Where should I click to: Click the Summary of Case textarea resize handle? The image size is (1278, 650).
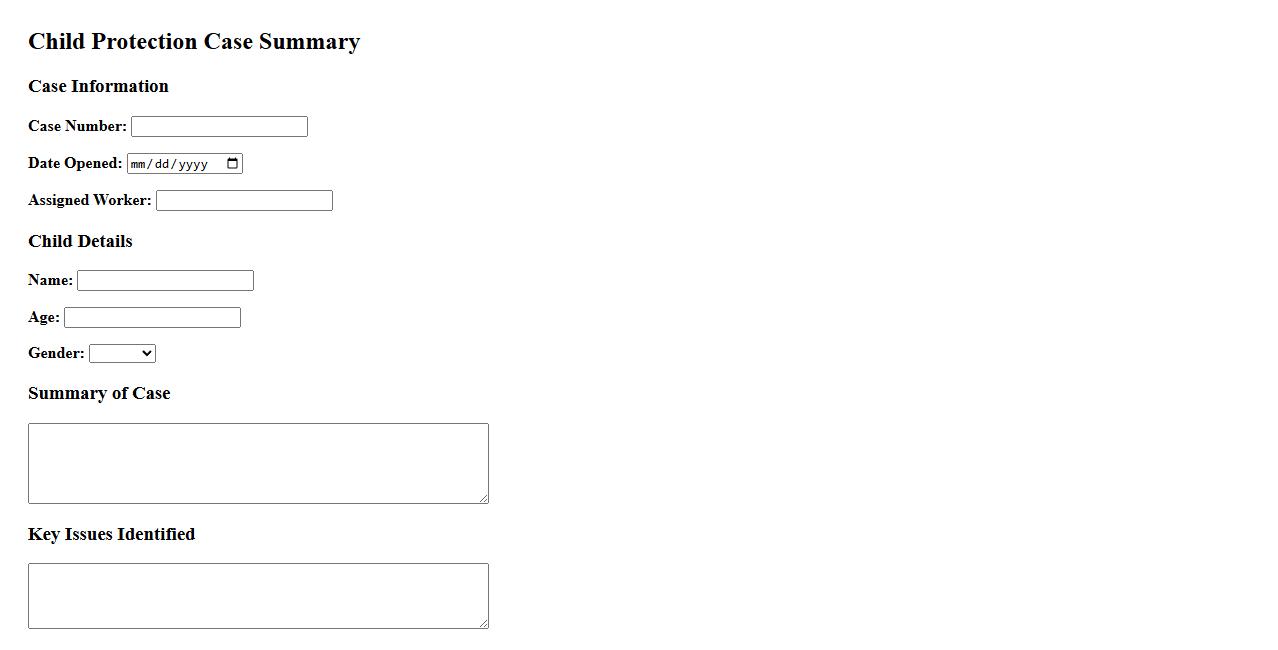[483, 498]
